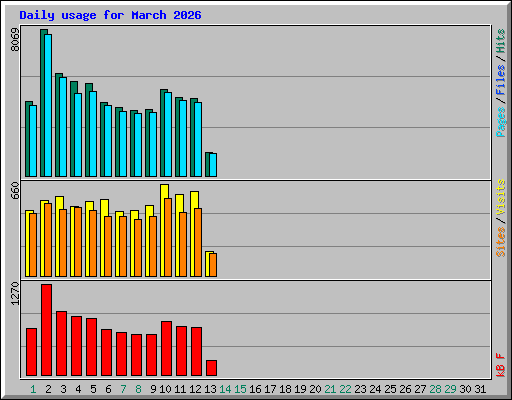The image size is (512, 400).
Task: Select green day 22 axis label
Action: pos(345,389)
